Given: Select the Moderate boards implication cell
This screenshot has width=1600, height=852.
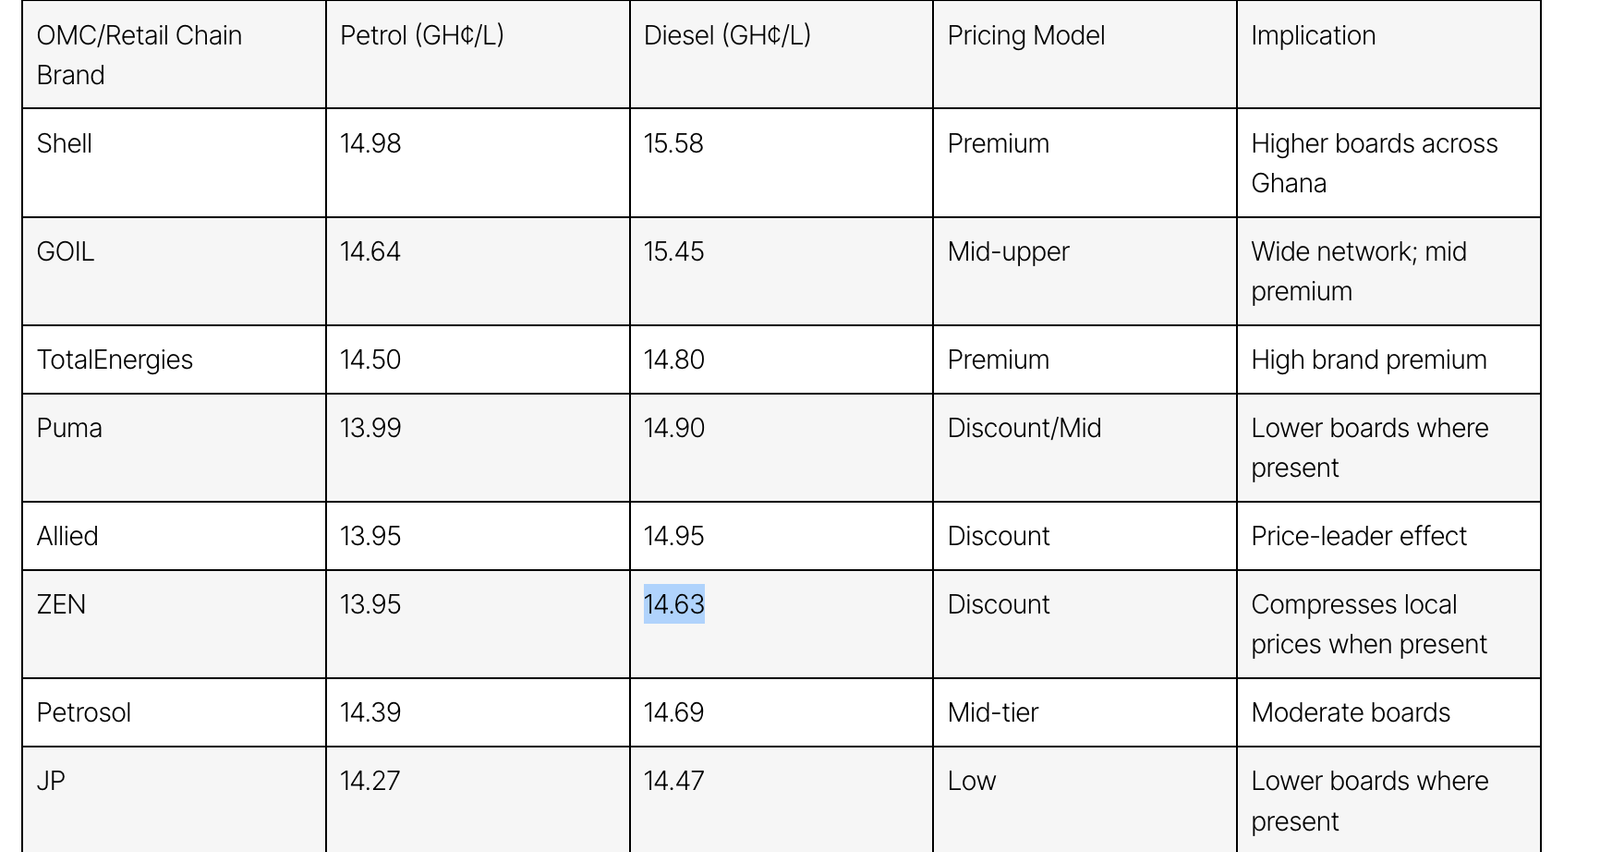Looking at the screenshot, I should 1350,712.
